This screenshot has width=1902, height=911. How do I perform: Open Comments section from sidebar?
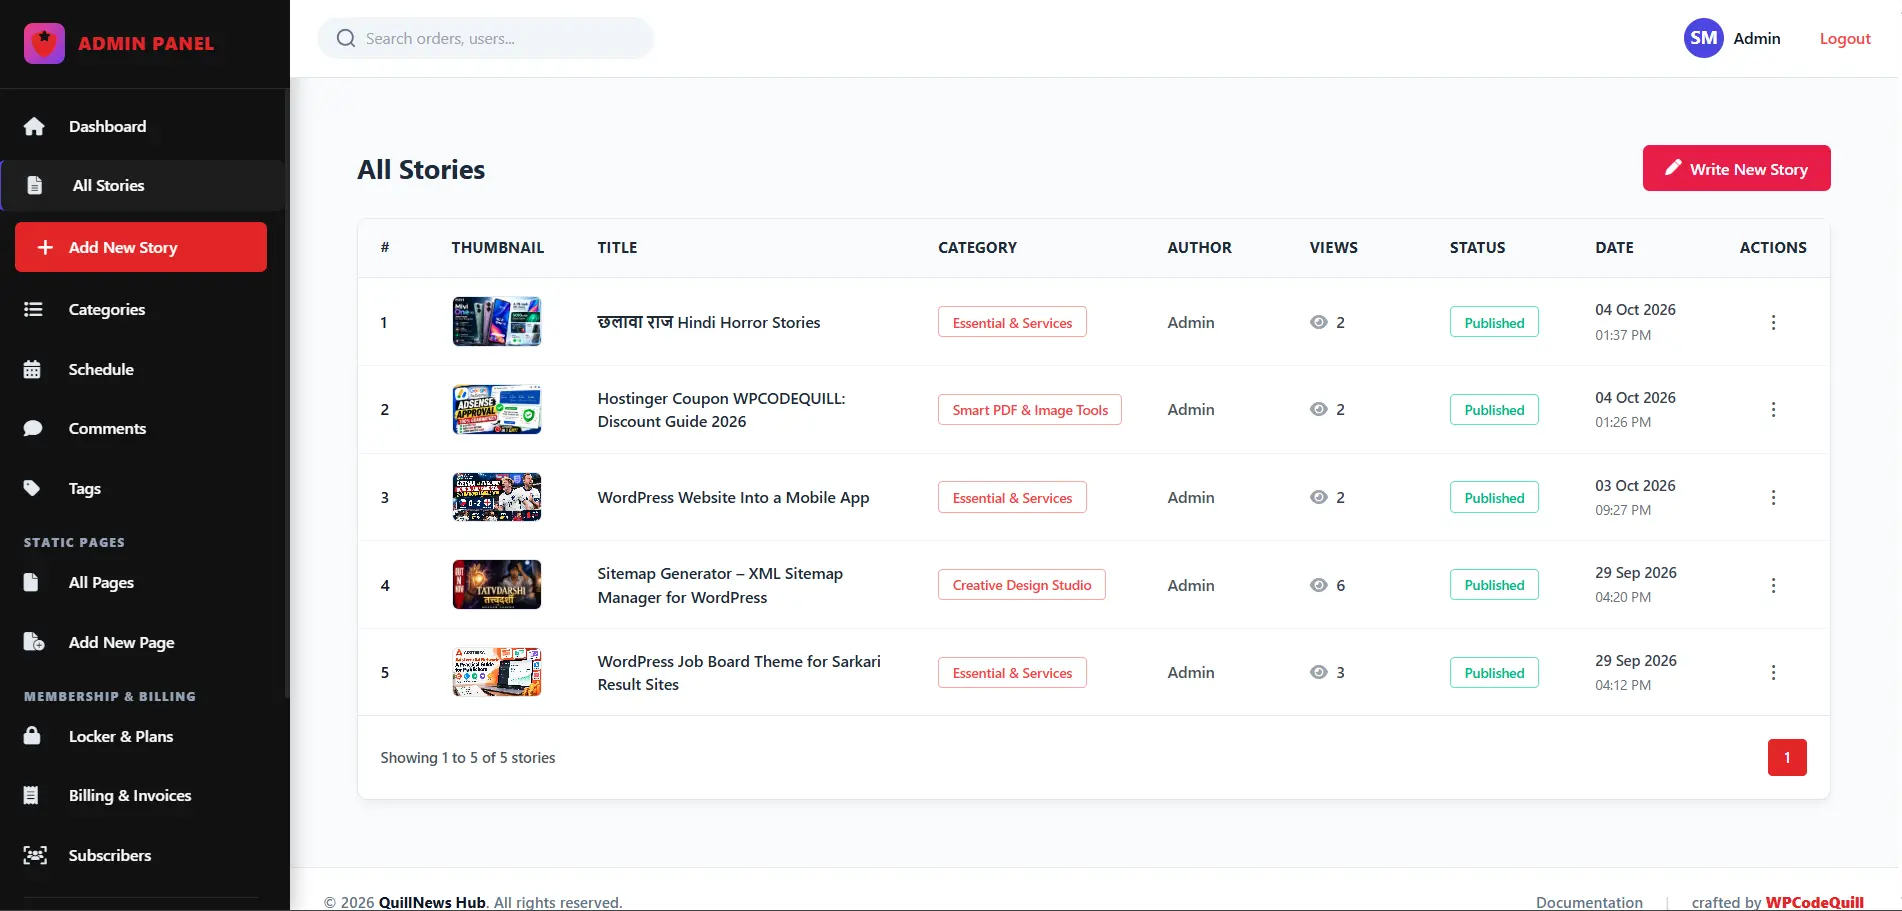143,428
